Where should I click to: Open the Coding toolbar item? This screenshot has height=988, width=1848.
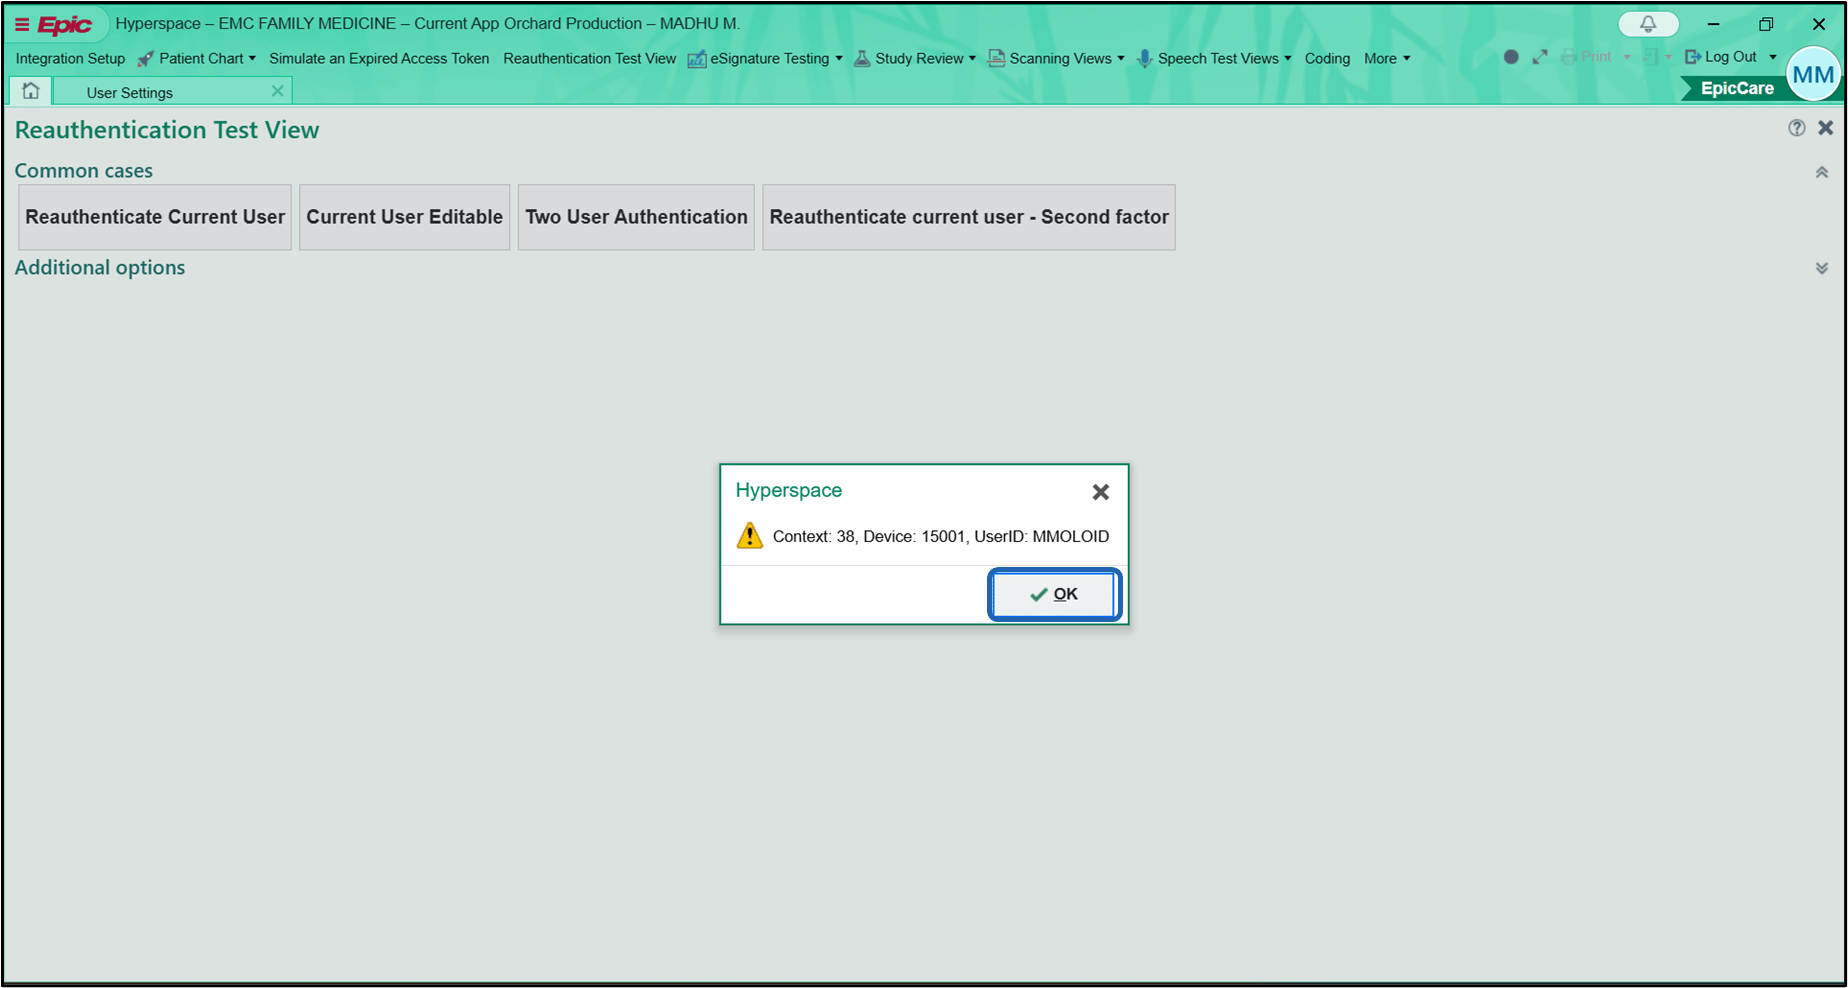click(1327, 59)
